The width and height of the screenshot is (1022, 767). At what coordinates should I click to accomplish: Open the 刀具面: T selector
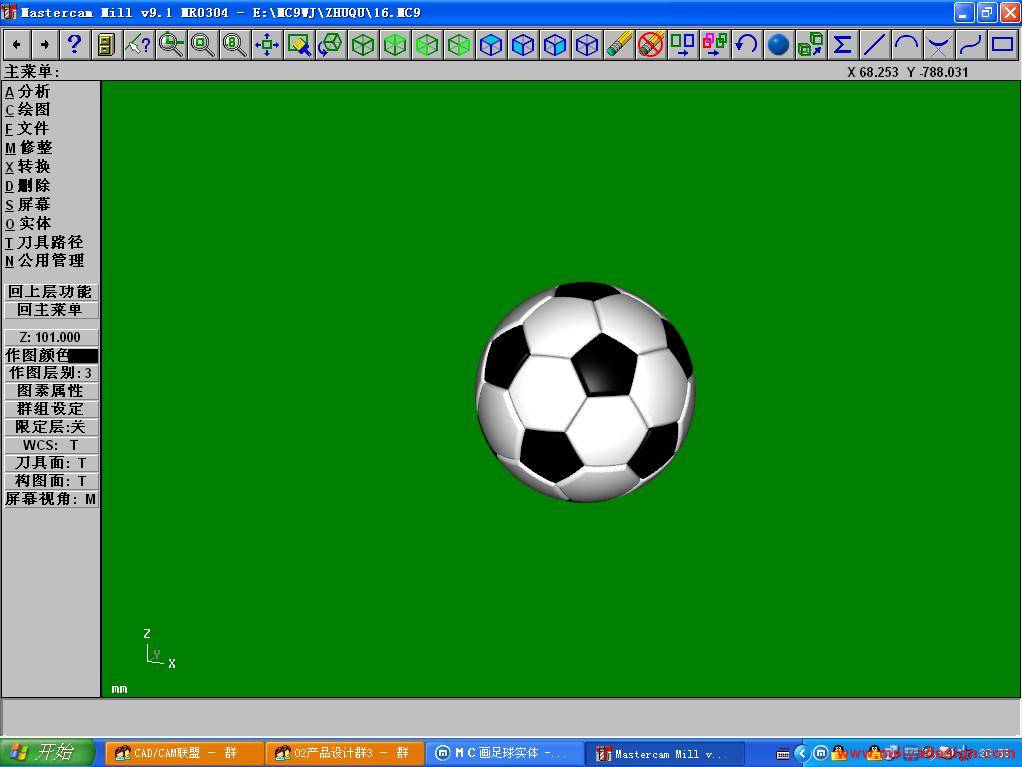tap(51, 463)
